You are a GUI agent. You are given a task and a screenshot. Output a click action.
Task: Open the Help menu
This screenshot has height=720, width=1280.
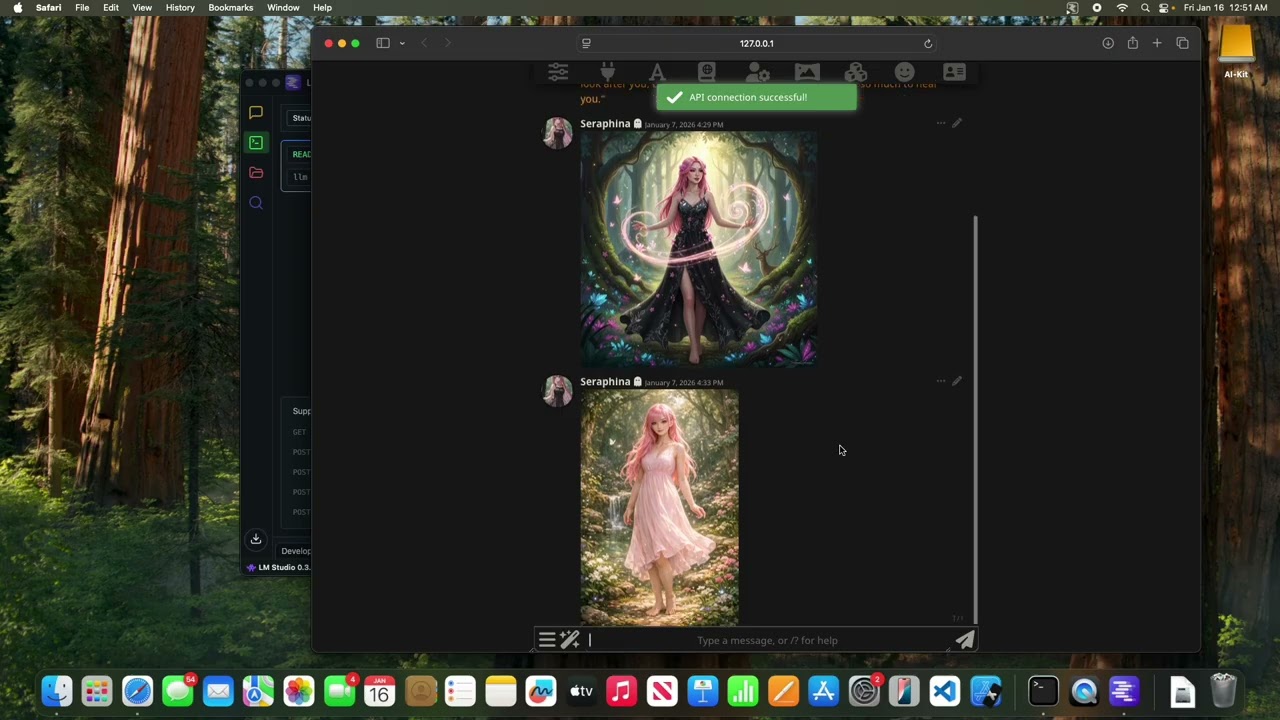coord(322,8)
